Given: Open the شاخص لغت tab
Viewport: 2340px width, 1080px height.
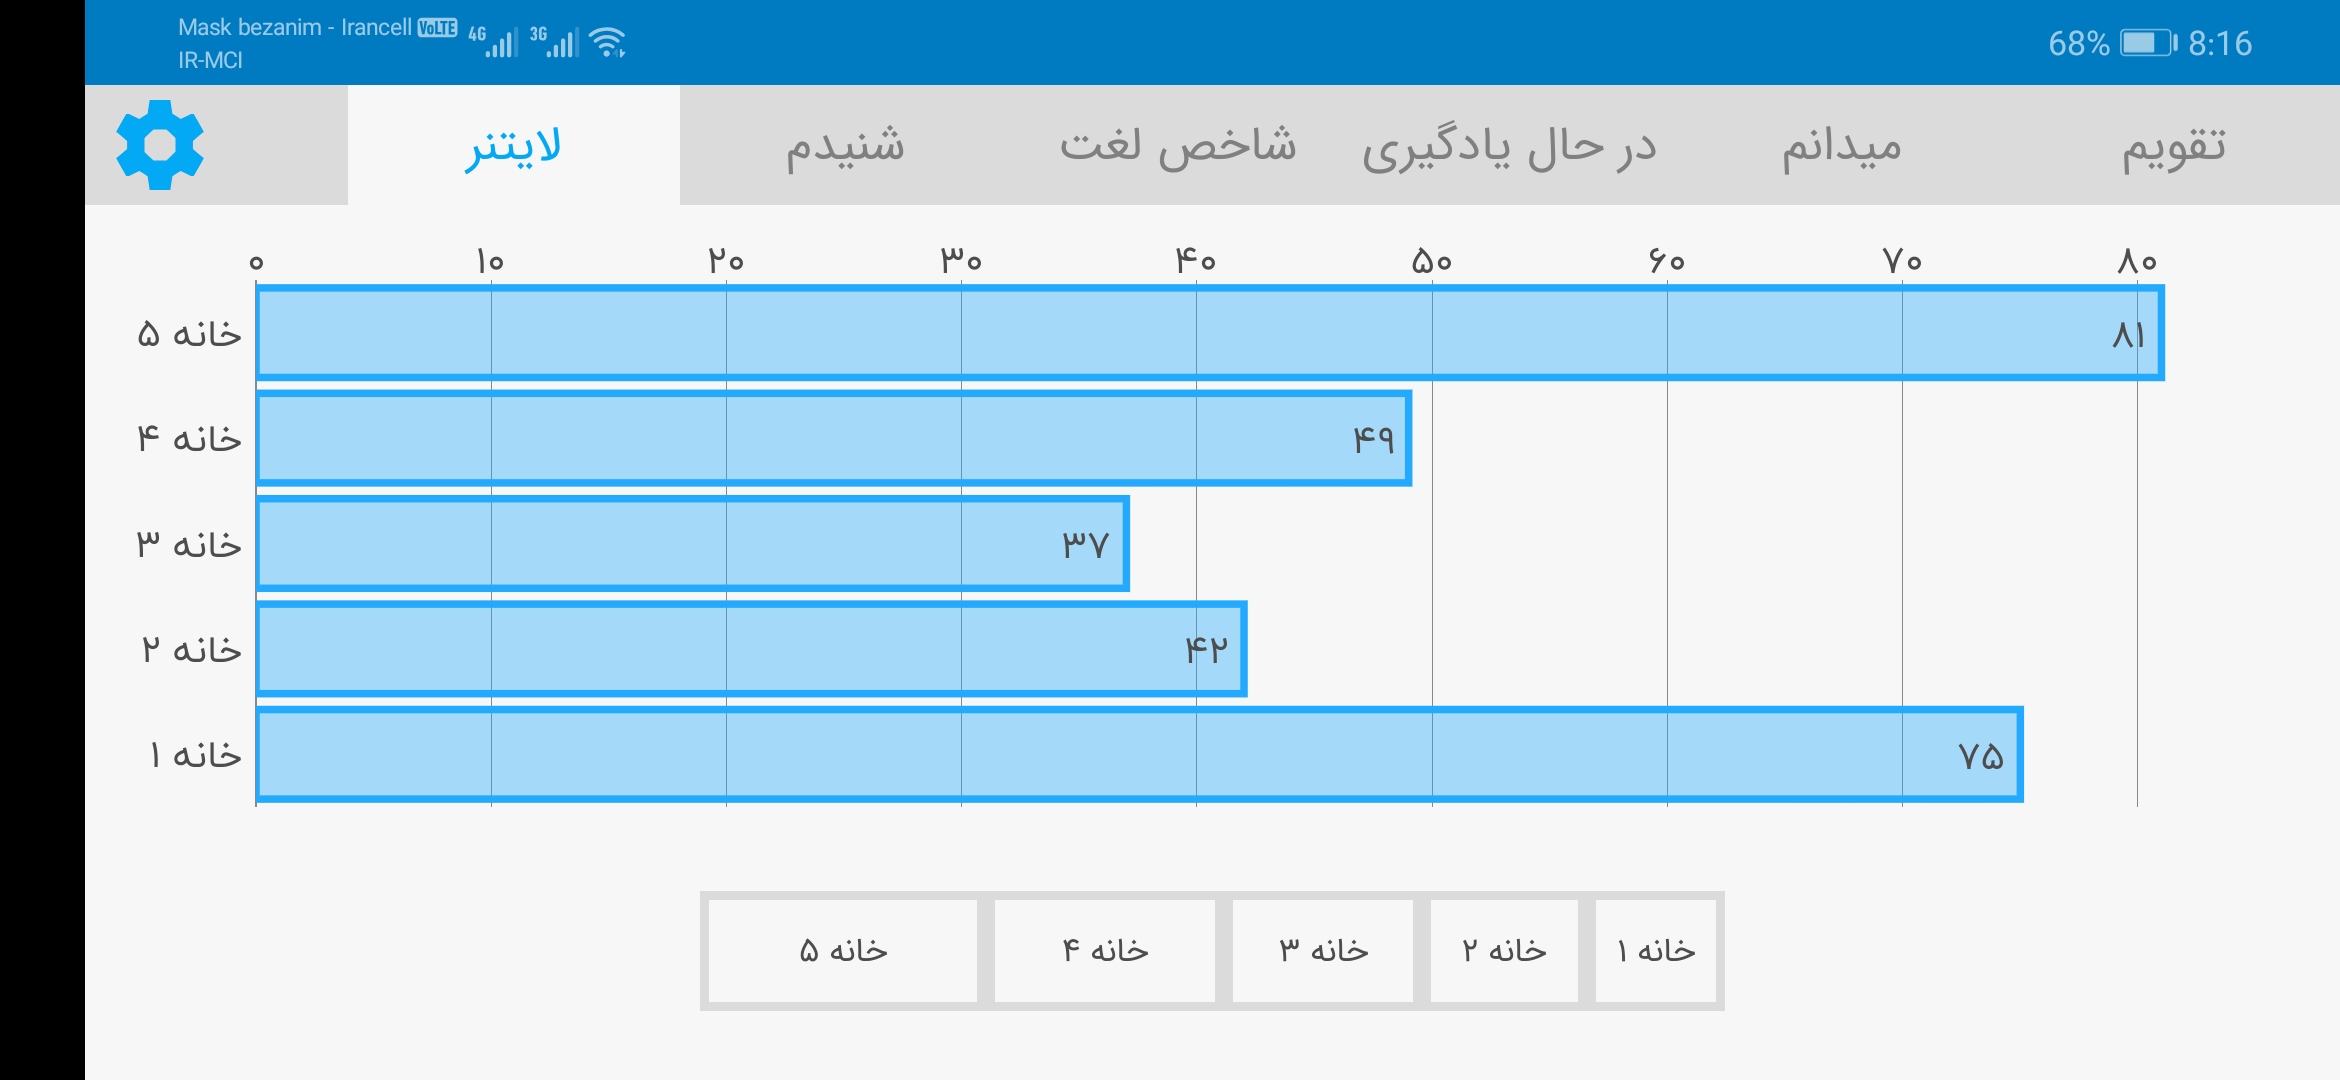Looking at the screenshot, I should pos(1178,146).
